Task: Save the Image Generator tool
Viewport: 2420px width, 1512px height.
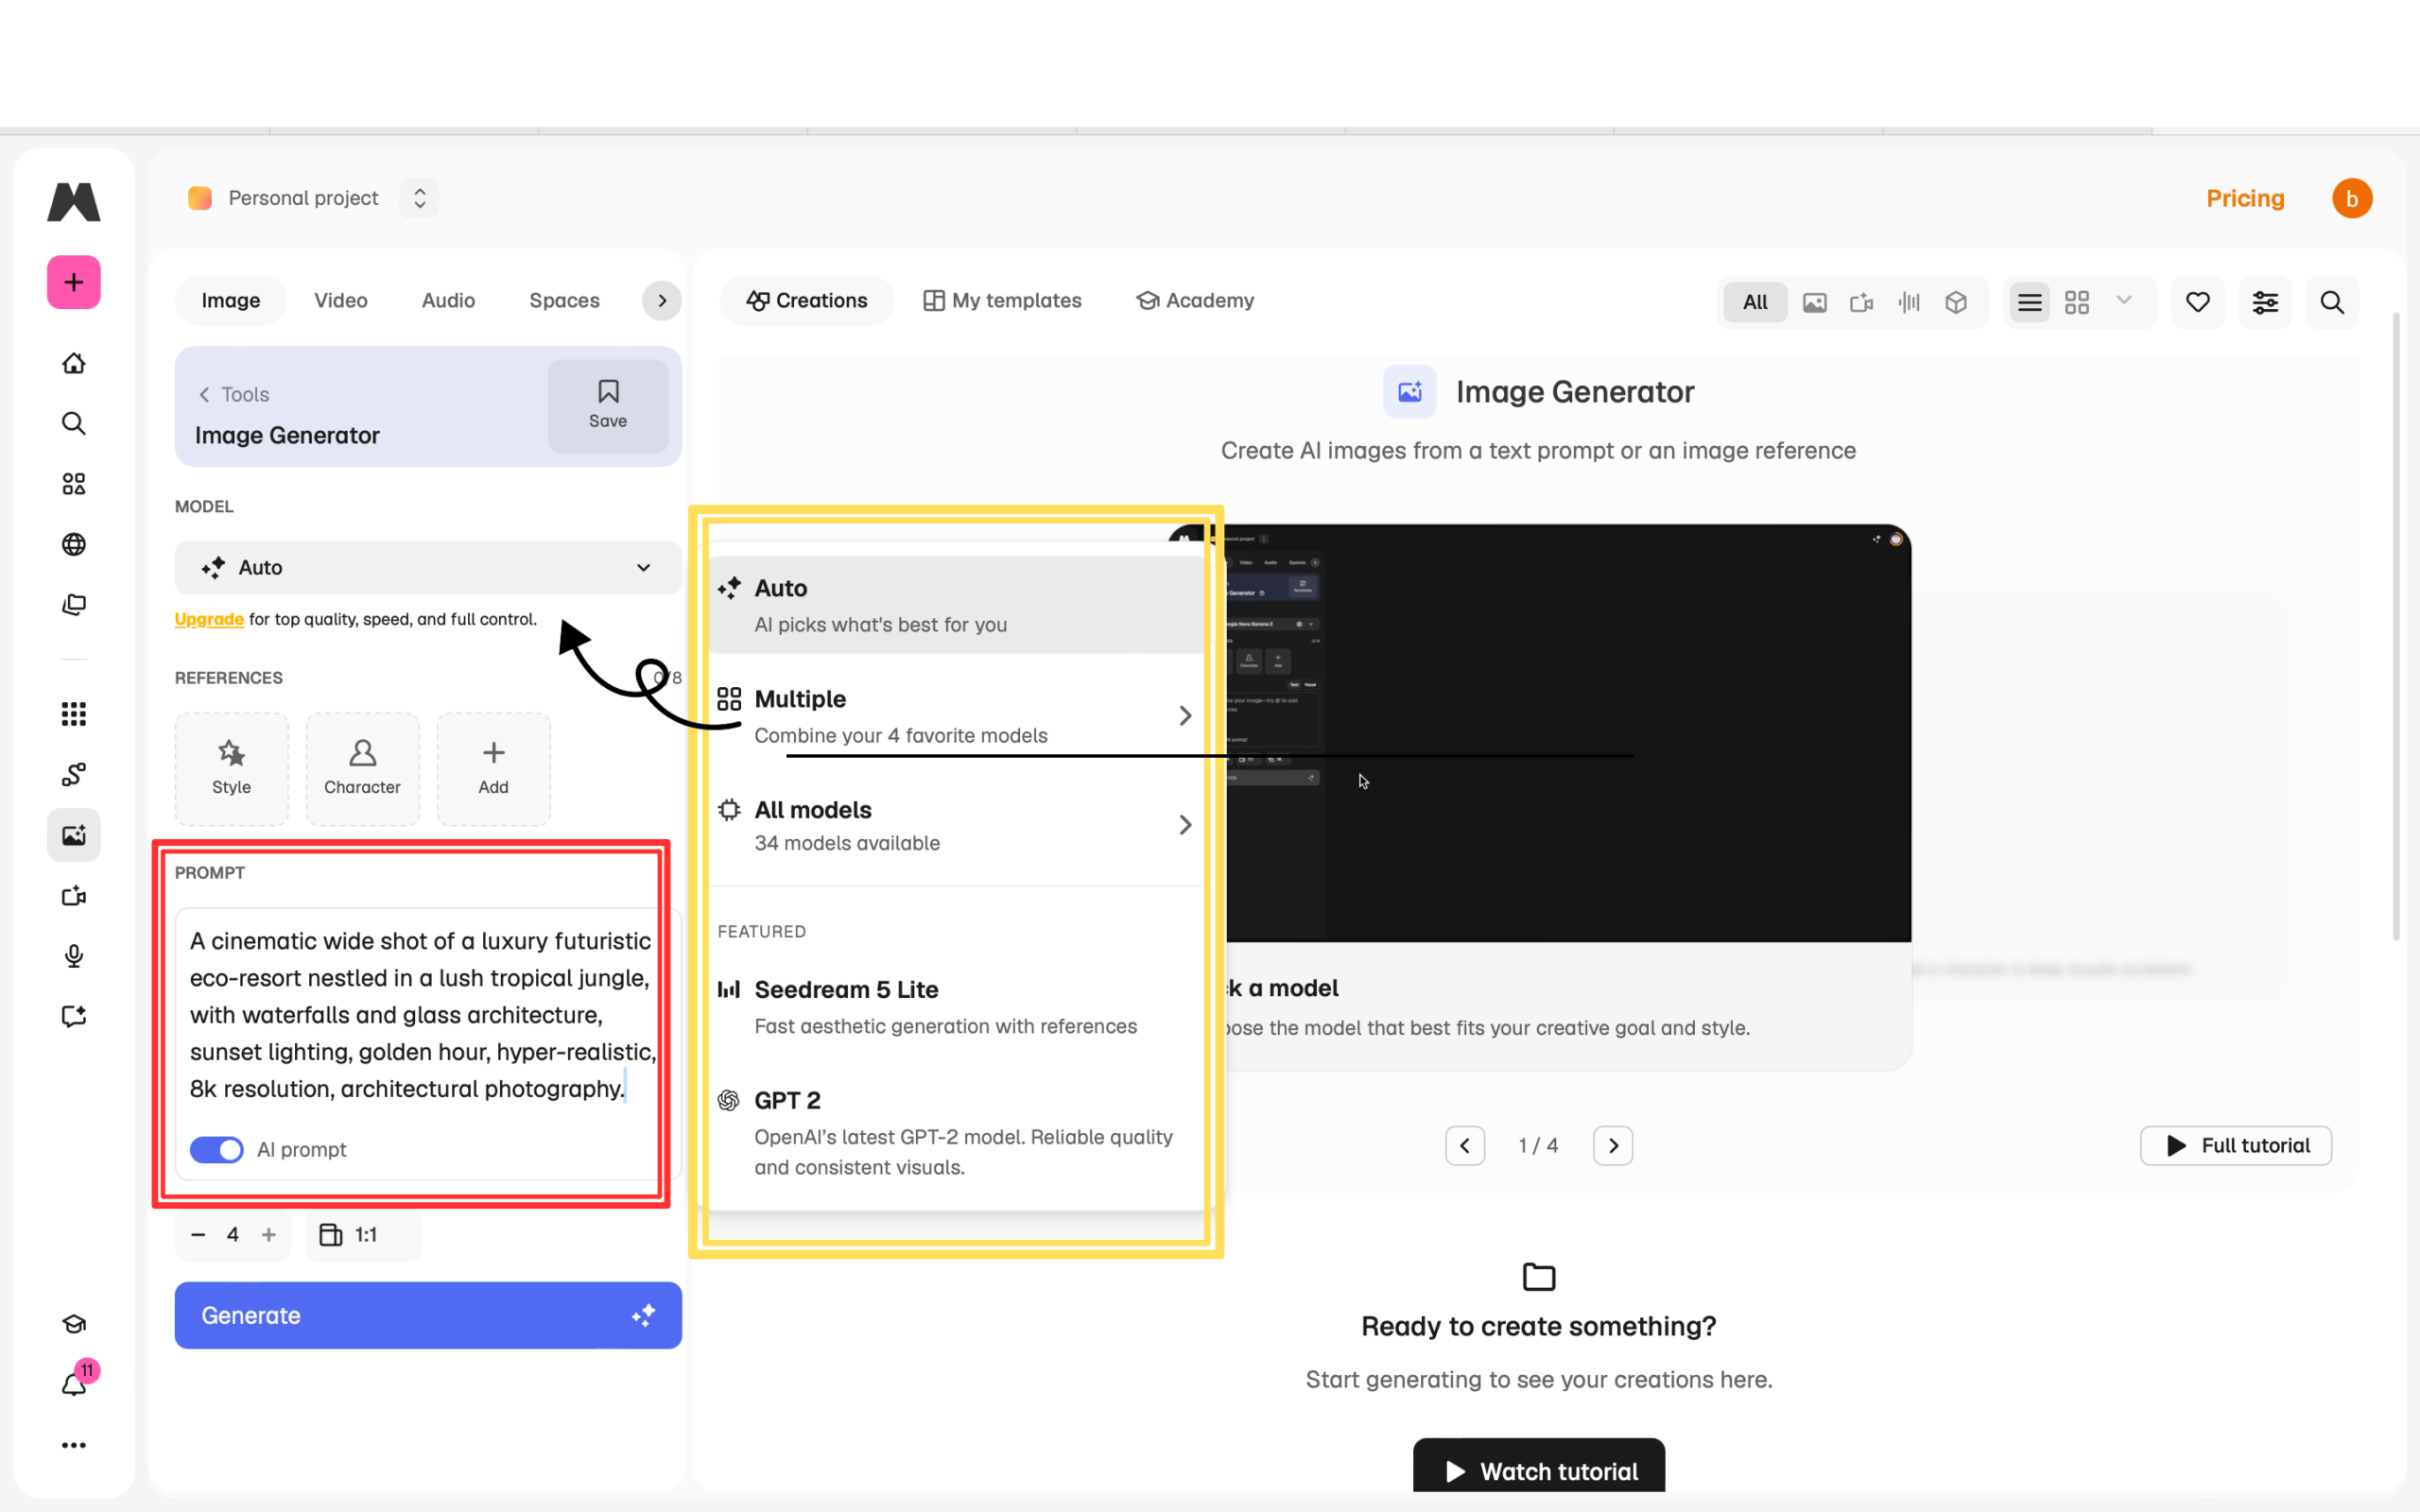Action: coord(608,406)
